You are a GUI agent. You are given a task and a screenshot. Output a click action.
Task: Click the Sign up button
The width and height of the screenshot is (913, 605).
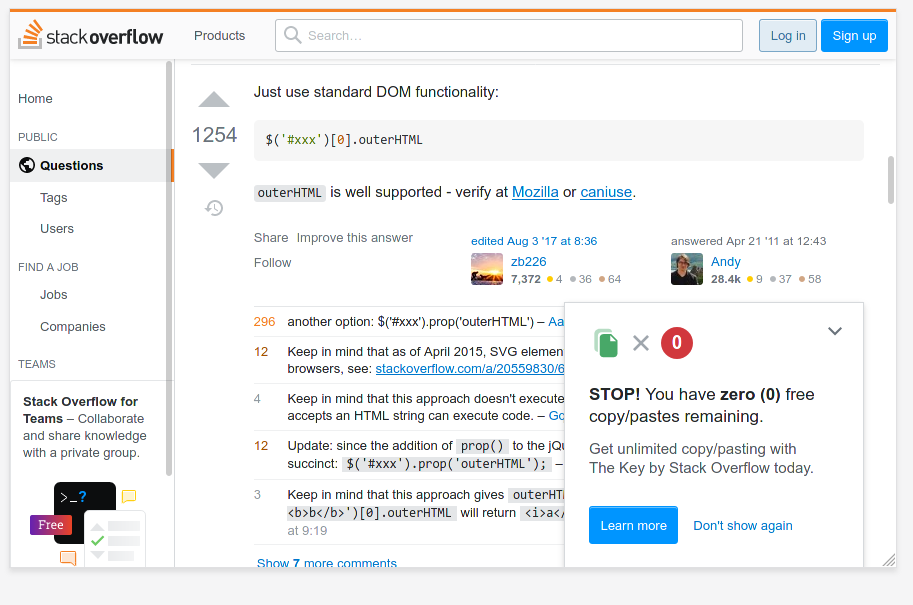coord(854,36)
